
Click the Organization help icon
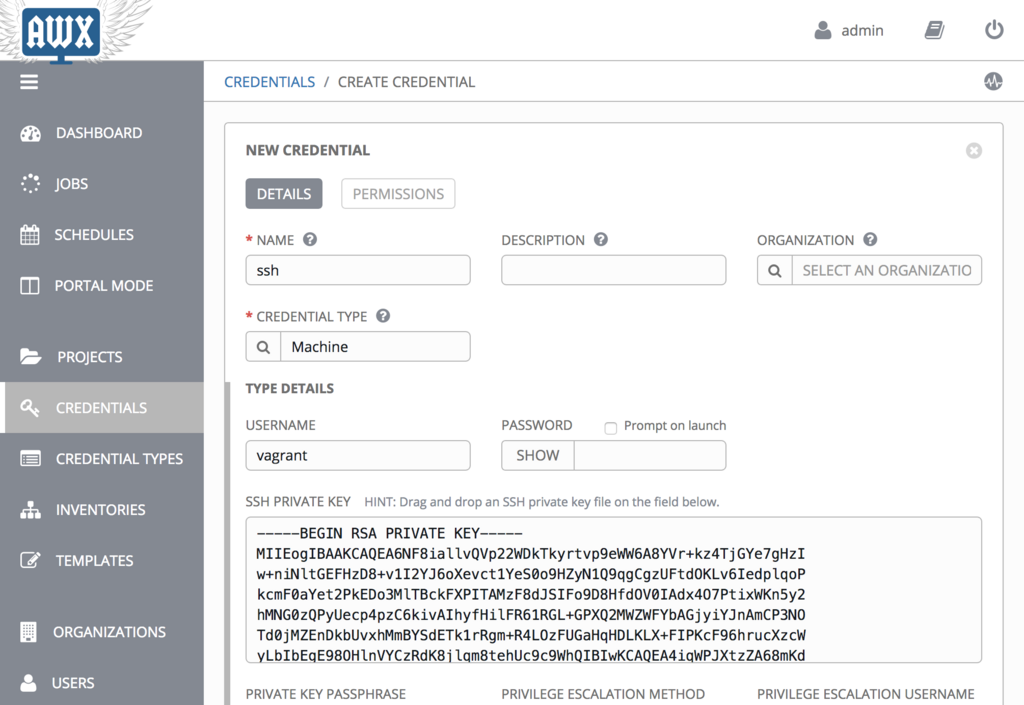coord(870,240)
